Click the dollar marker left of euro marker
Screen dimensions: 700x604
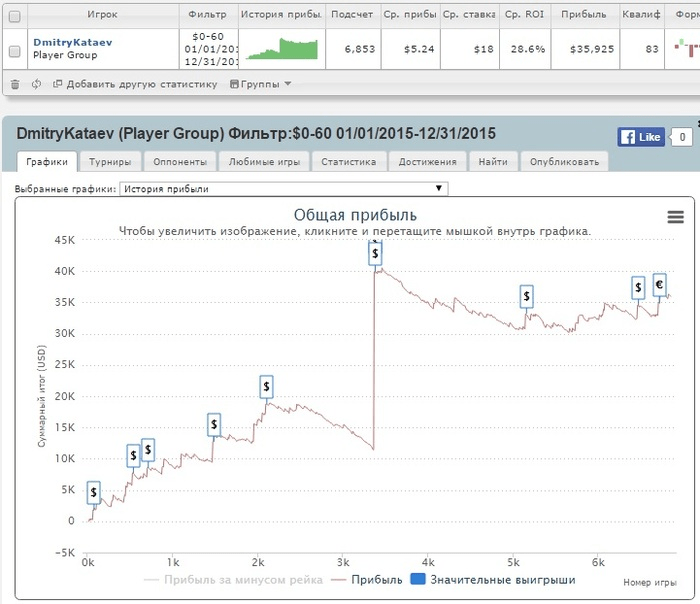[x=638, y=287]
